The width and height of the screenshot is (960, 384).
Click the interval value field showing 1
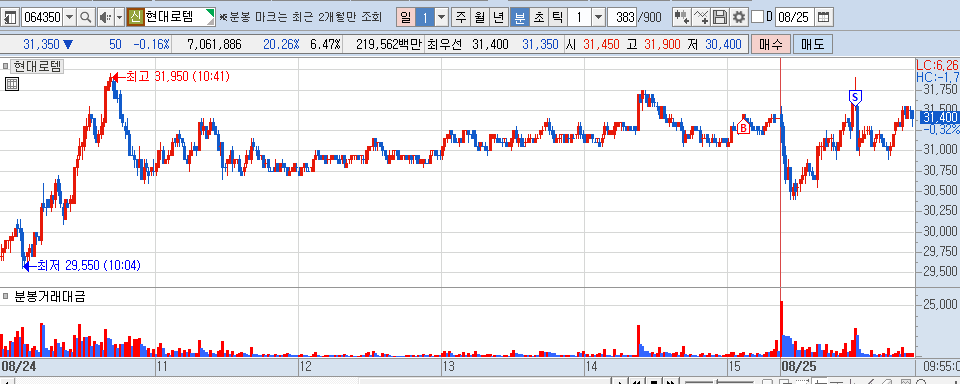click(579, 17)
